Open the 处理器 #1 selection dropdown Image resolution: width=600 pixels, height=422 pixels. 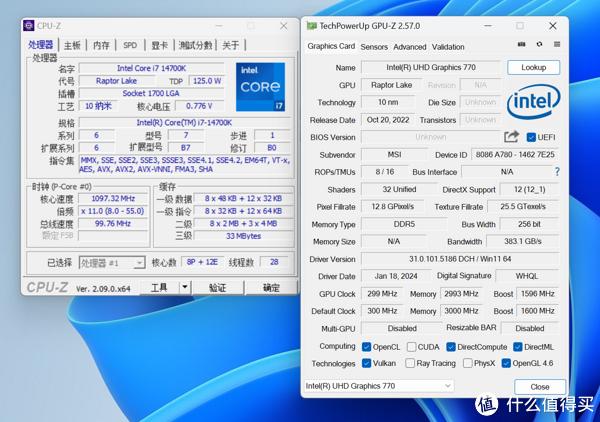112,263
